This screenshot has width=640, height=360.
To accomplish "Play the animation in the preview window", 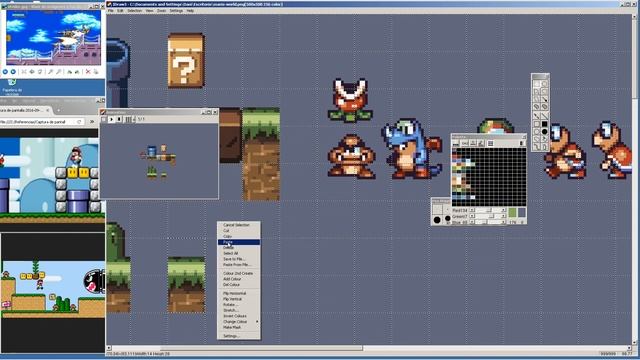I will (111, 119).
